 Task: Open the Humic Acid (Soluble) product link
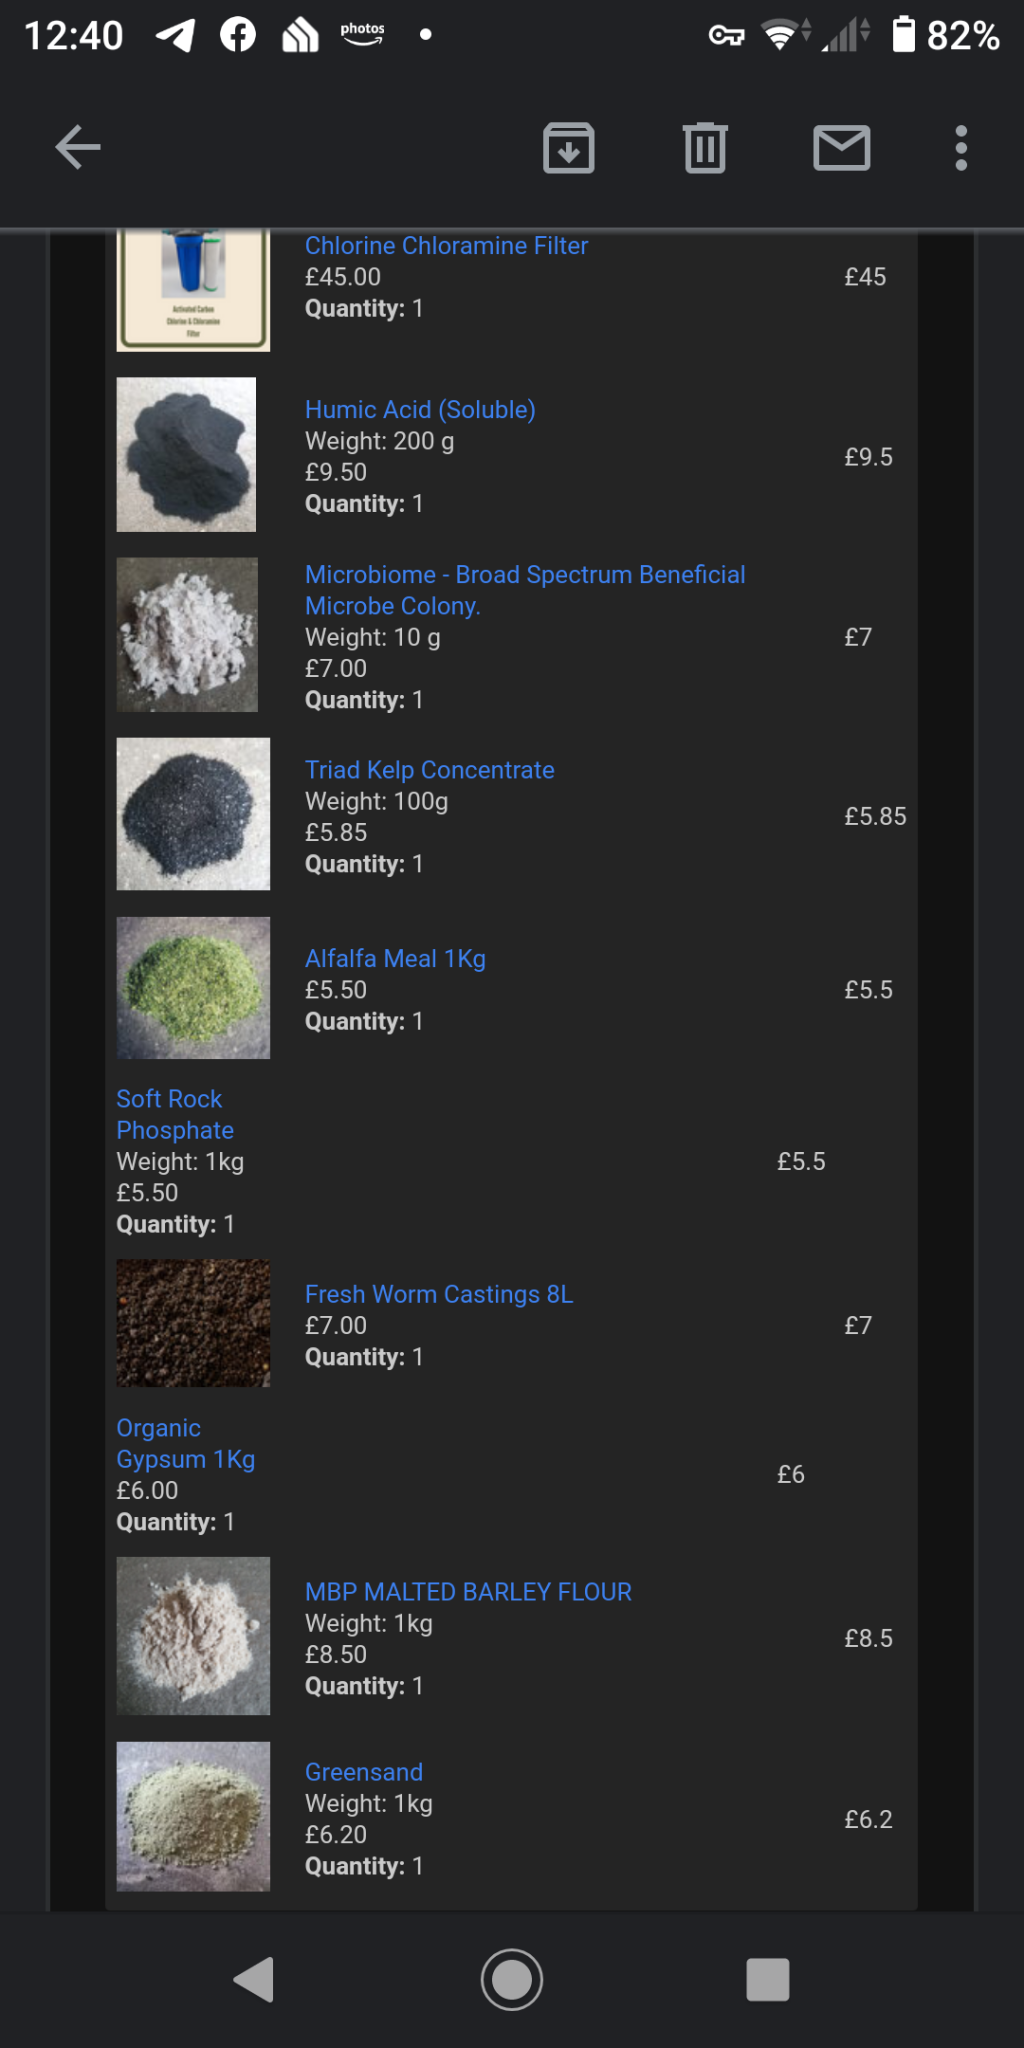coord(420,410)
